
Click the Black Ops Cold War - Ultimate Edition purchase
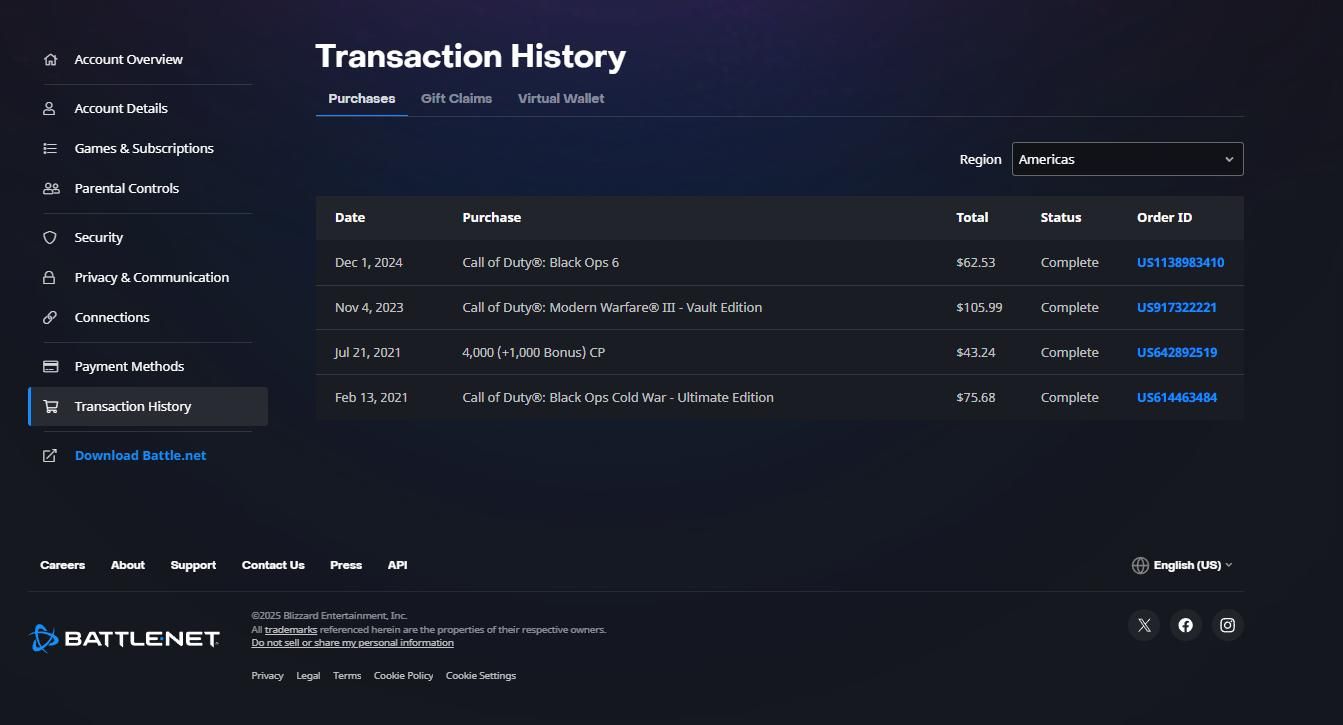click(x=618, y=398)
